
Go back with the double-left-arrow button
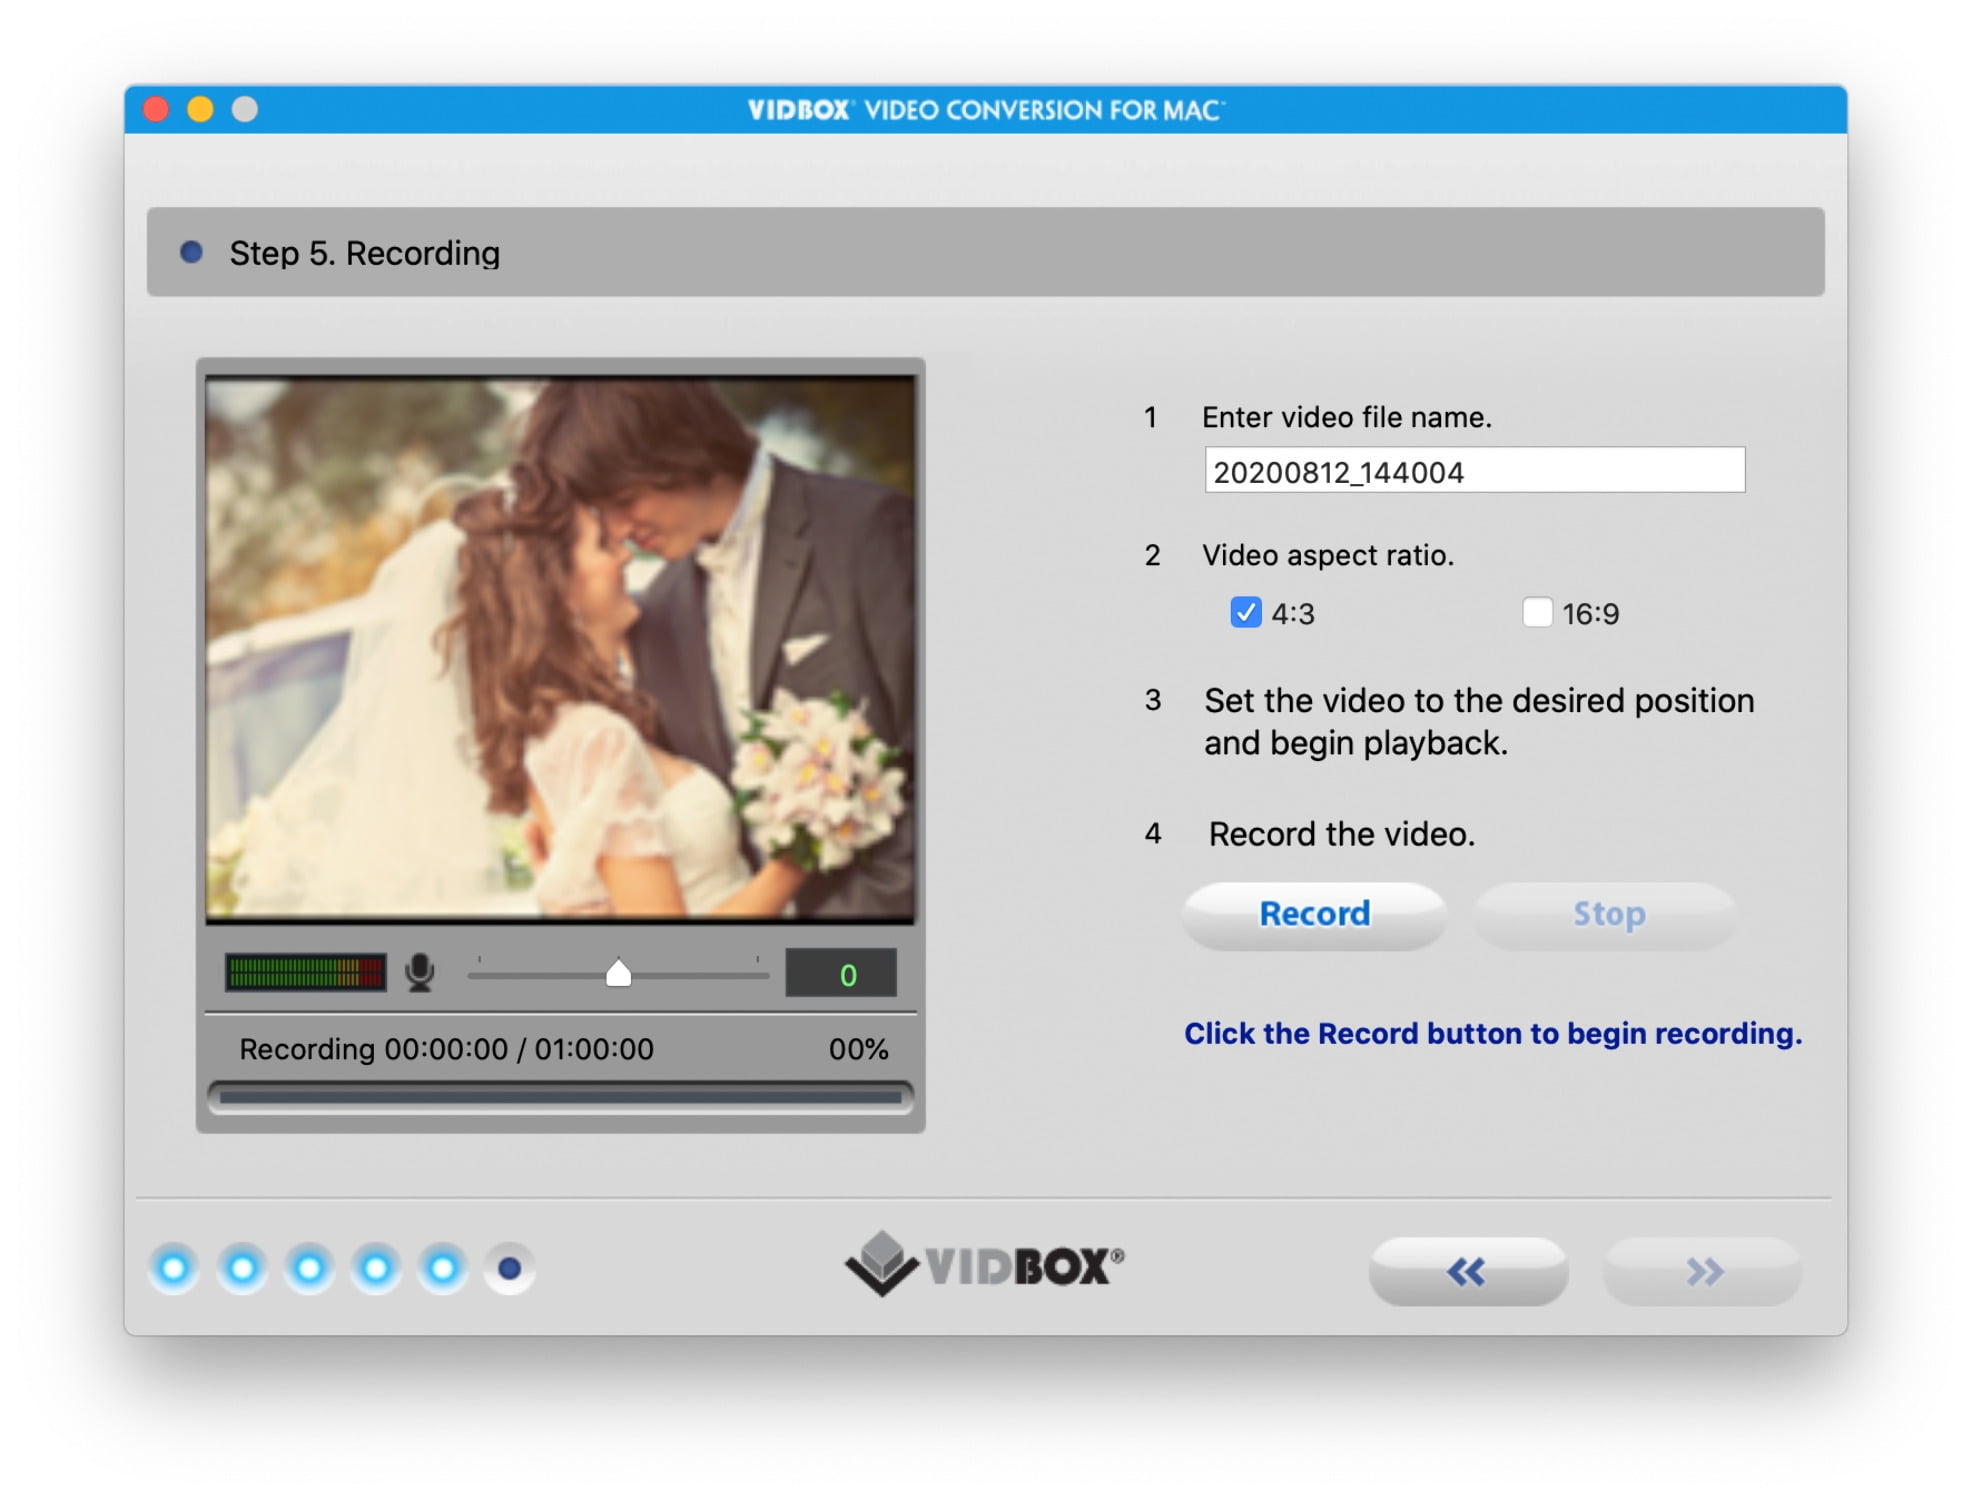click(1467, 1271)
